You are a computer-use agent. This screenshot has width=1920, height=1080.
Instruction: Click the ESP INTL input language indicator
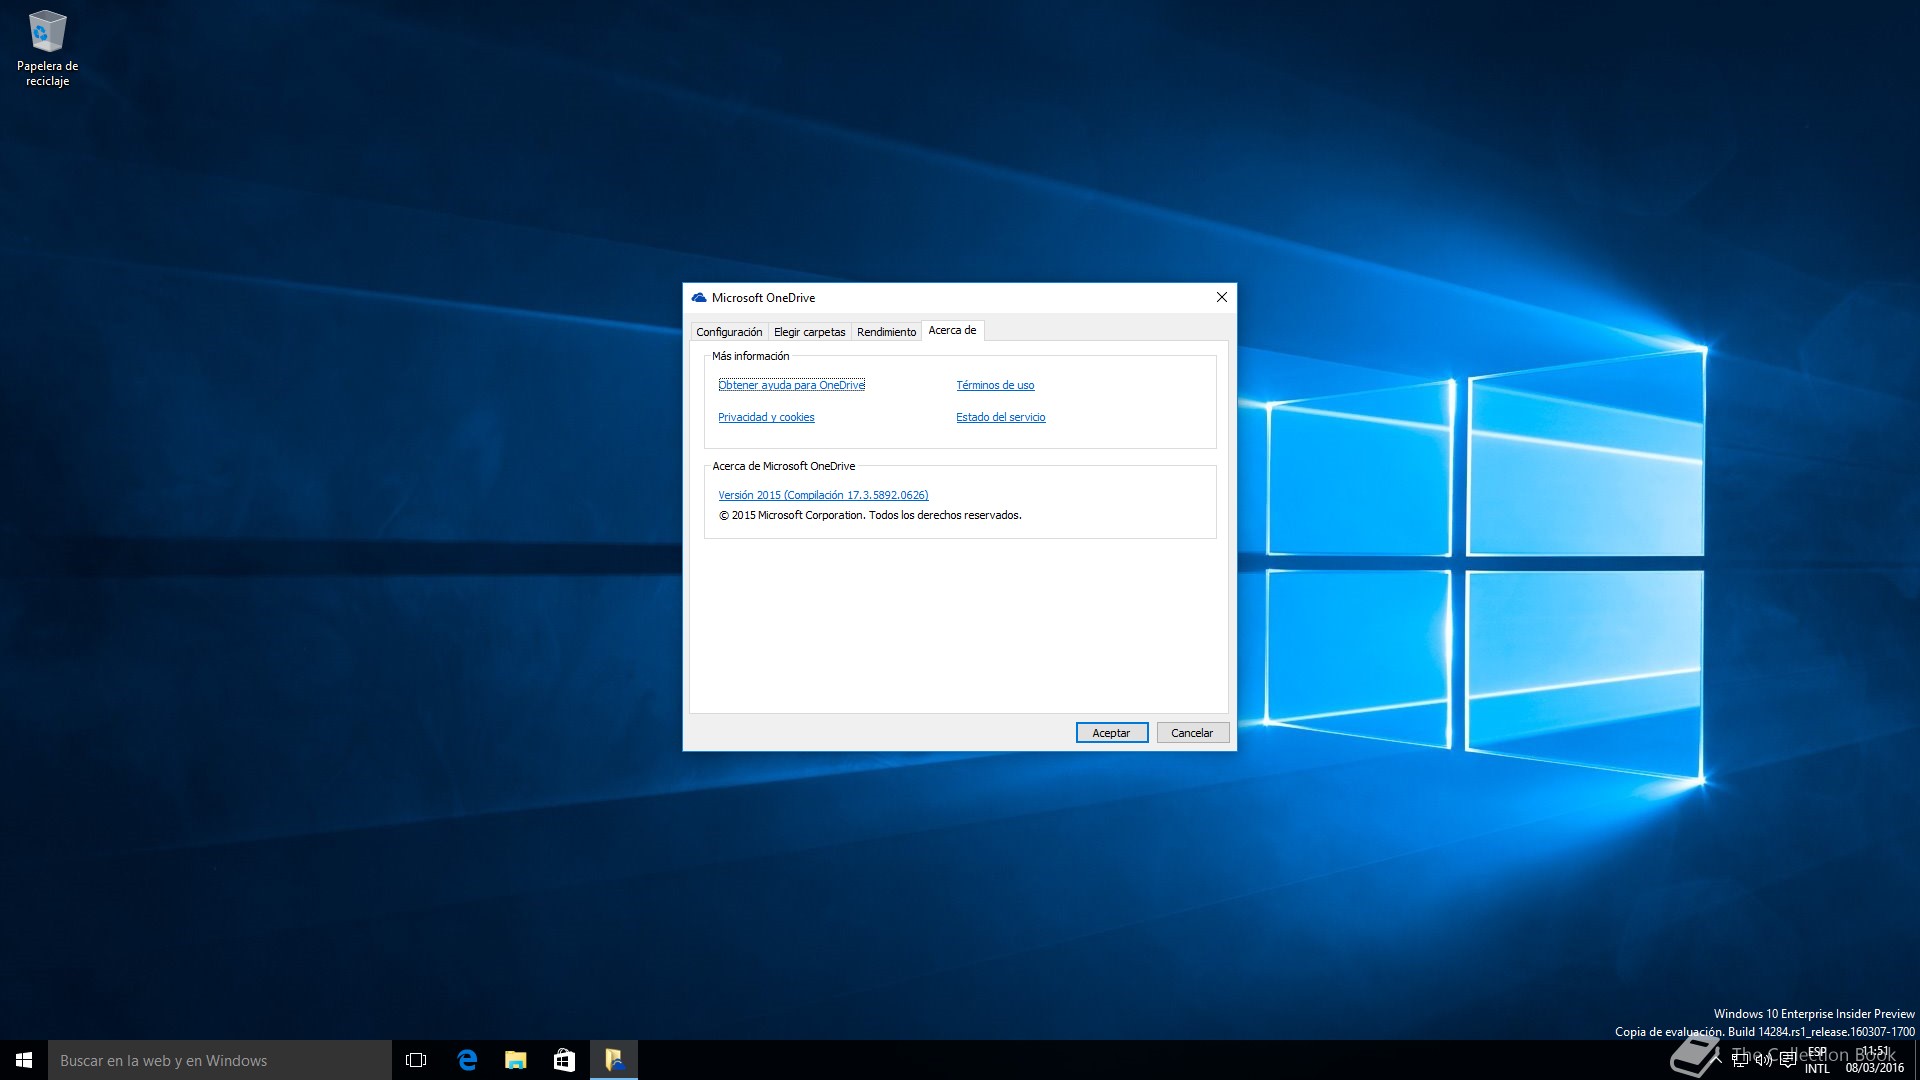coord(1817,1060)
